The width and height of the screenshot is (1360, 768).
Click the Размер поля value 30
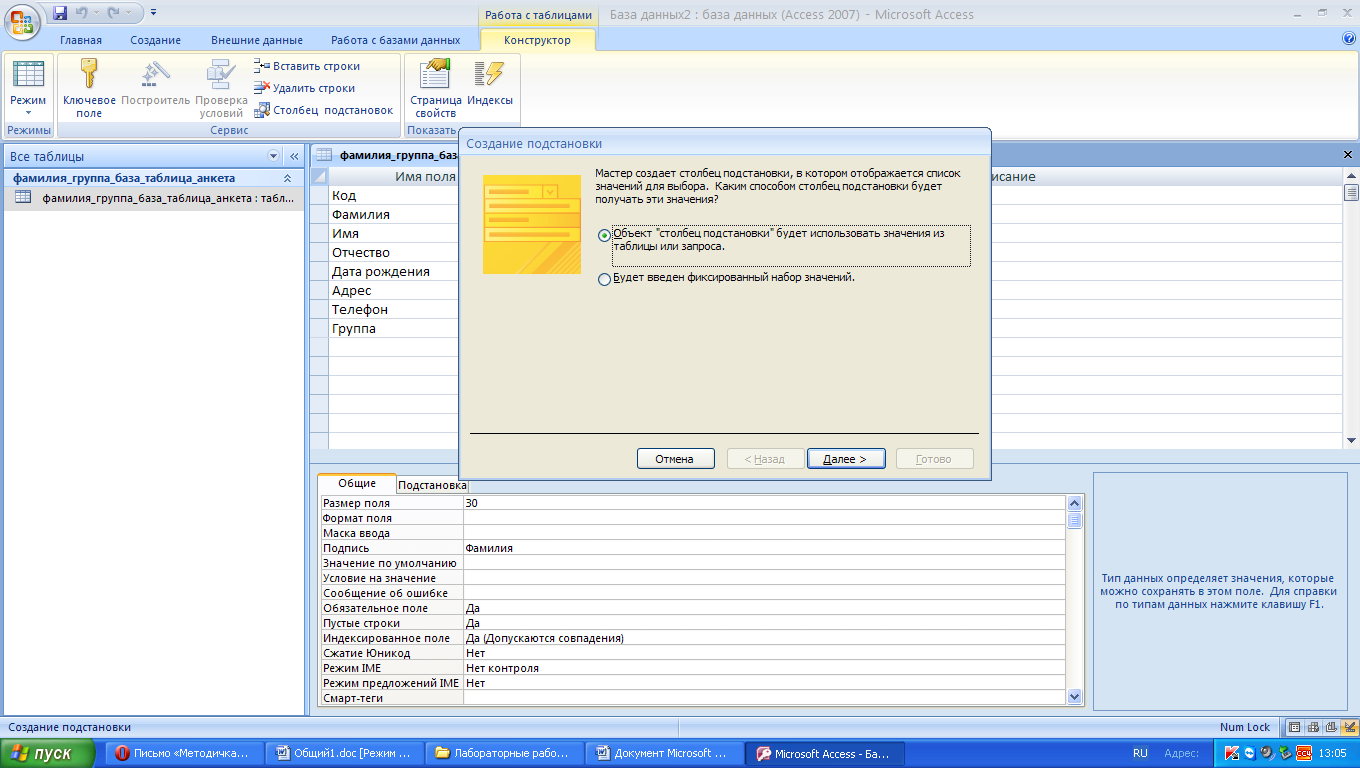pyautogui.click(x=764, y=503)
